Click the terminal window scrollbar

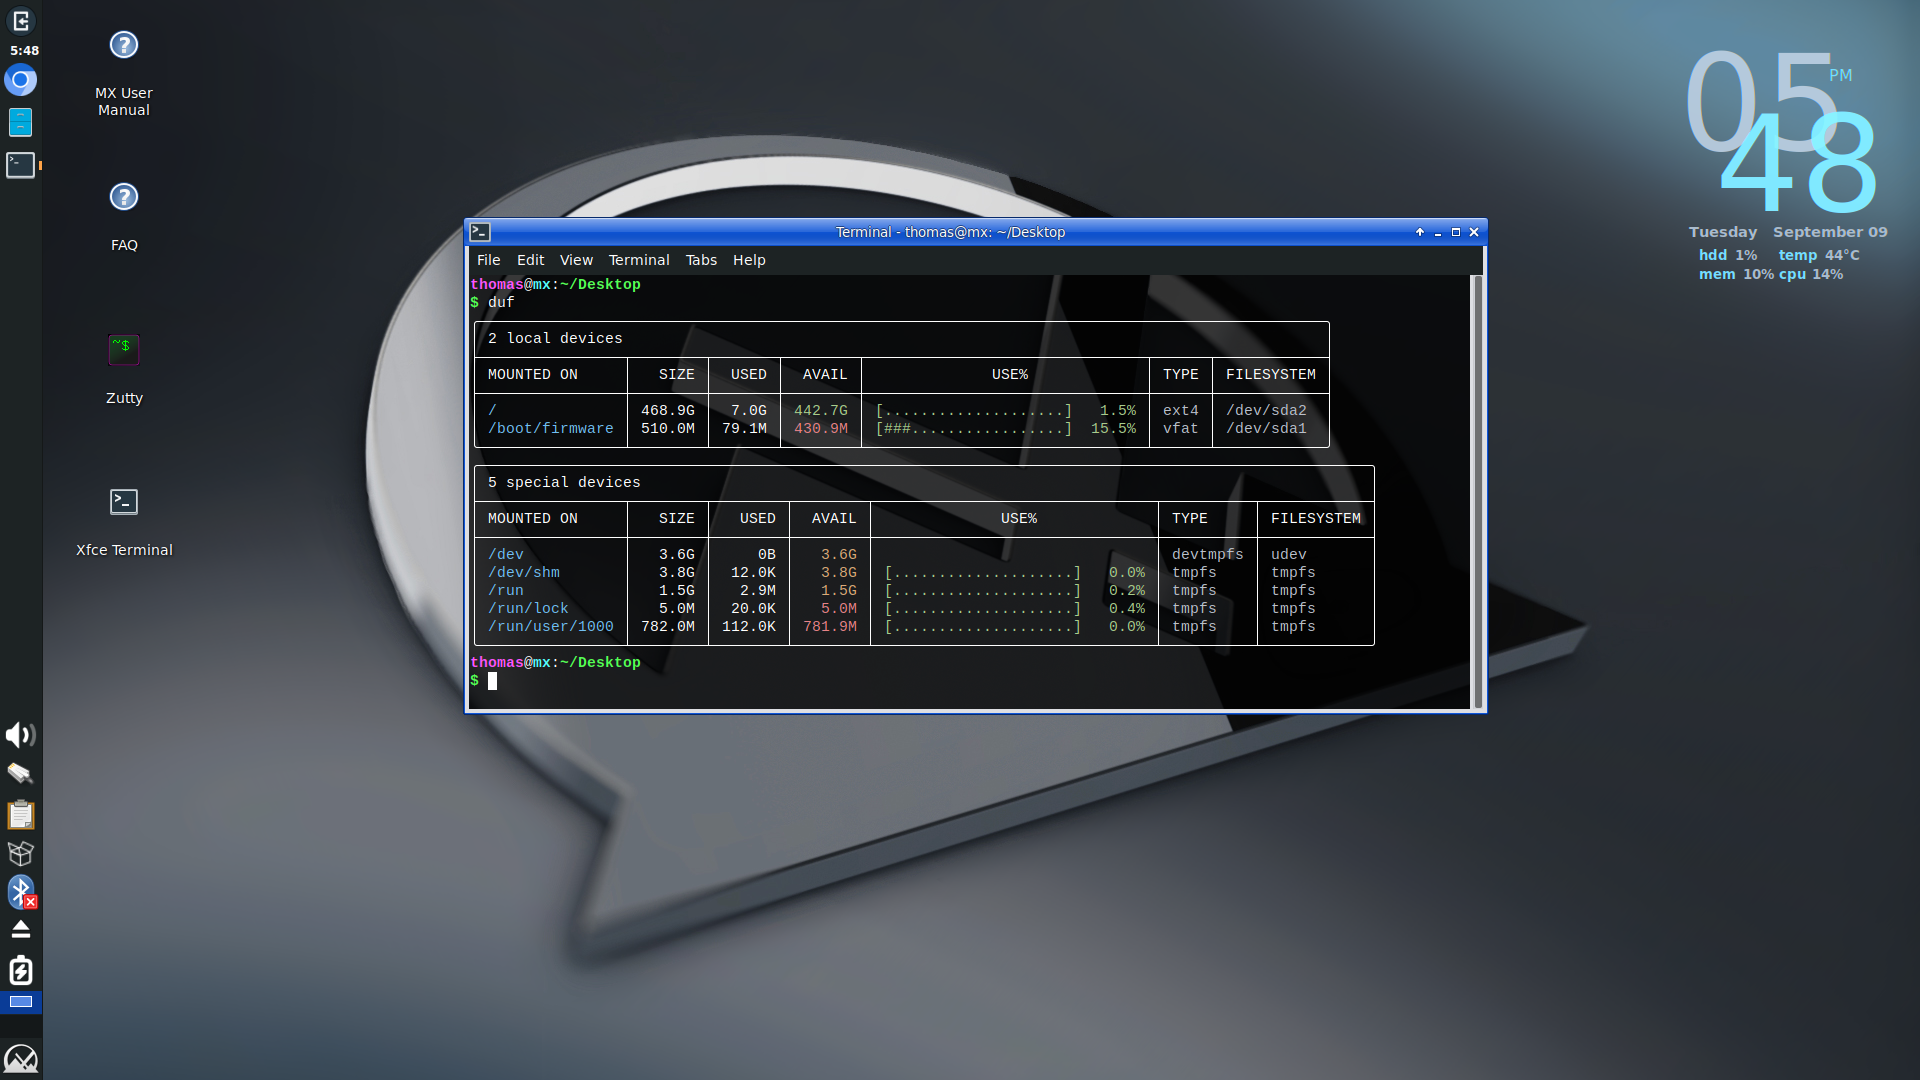[1479, 480]
